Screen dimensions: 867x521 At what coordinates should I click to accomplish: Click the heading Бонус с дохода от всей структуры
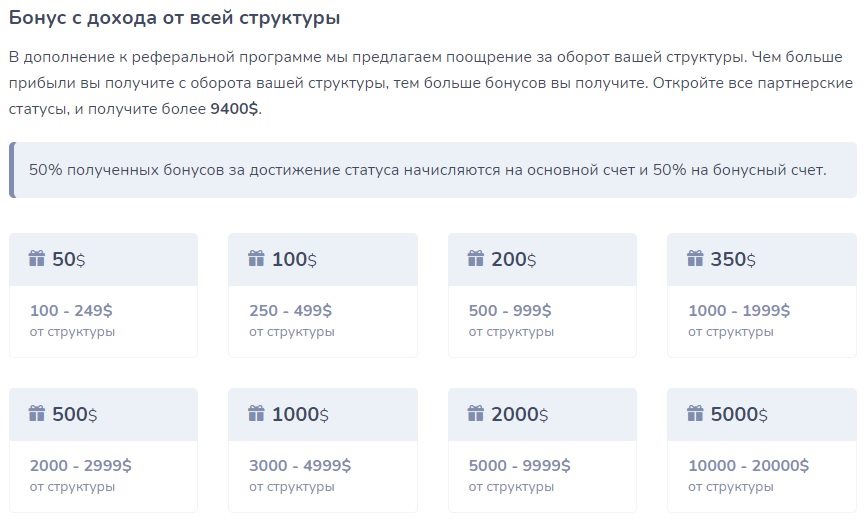click(174, 18)
